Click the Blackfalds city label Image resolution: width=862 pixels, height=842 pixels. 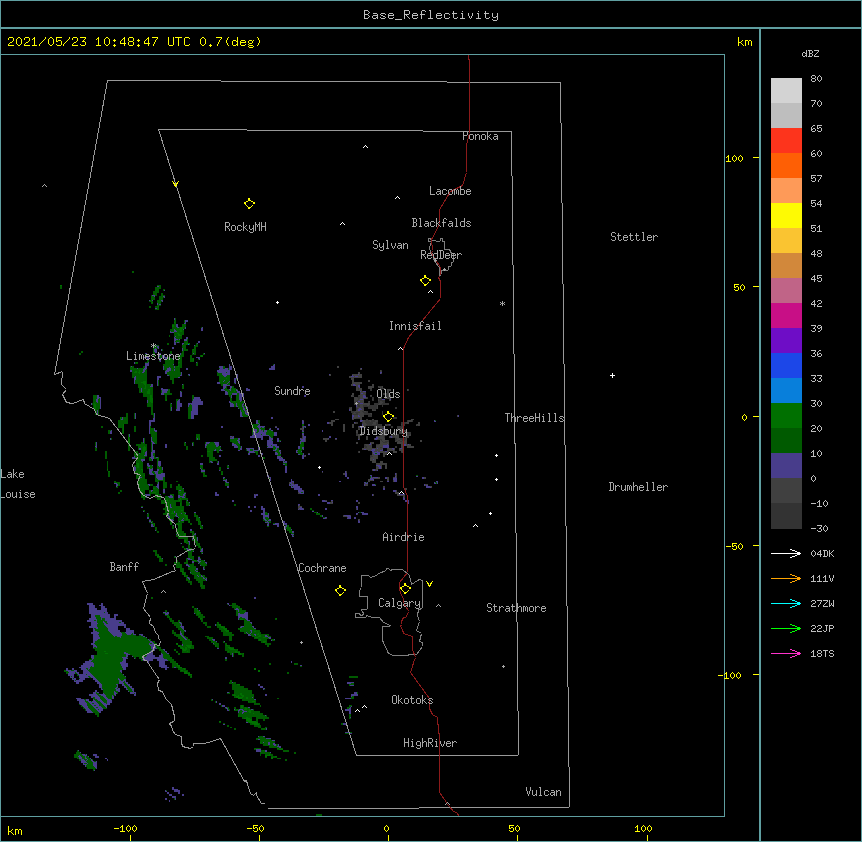click(x=441, y=223)
